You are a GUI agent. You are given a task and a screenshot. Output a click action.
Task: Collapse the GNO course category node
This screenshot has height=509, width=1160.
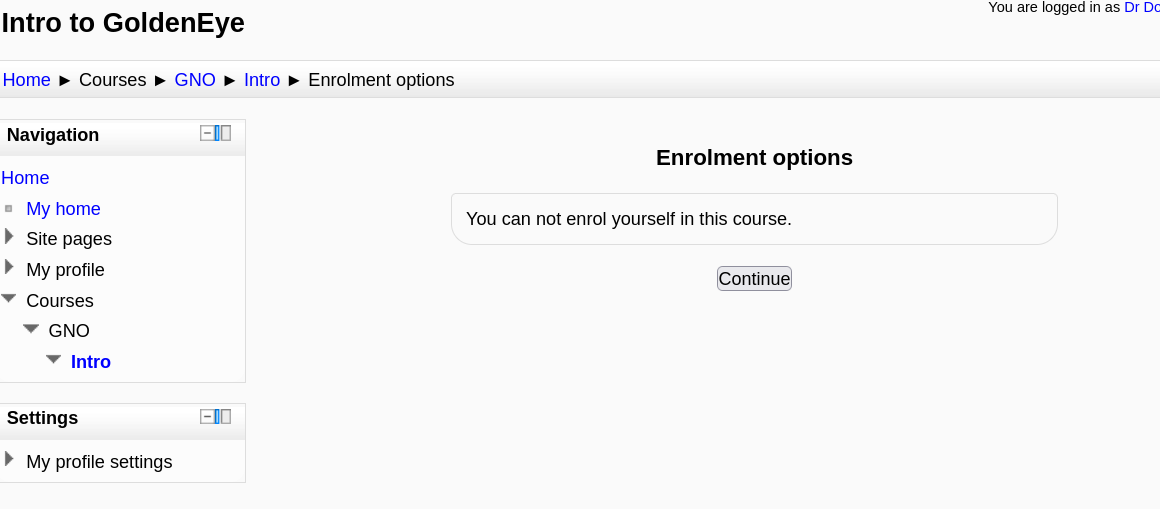[x=31, y=328]
